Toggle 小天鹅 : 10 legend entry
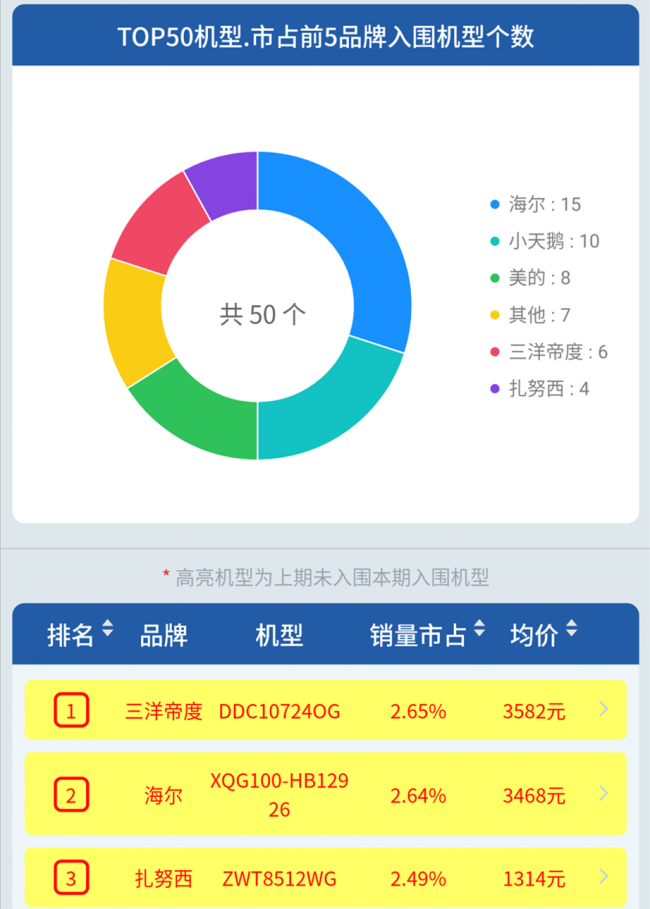The width and height of the screenshot is (650, 909). [544, 241]
